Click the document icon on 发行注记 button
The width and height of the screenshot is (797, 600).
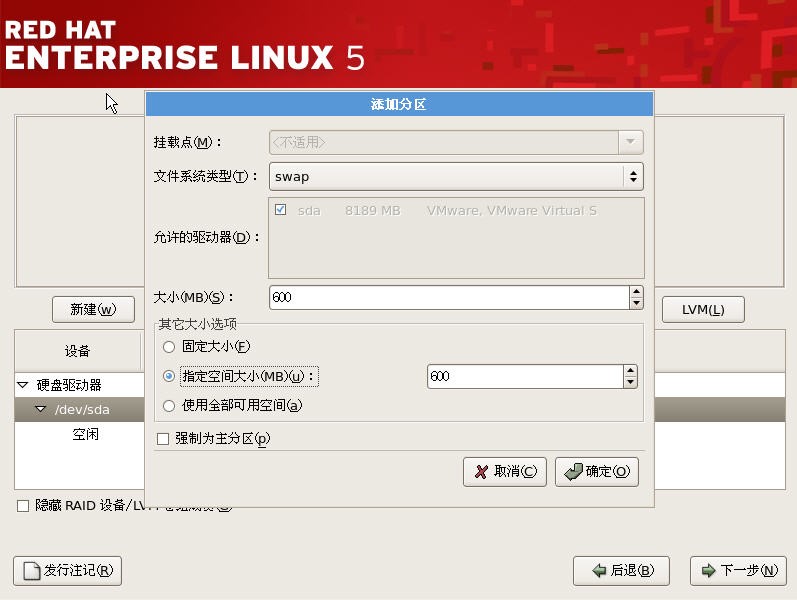(x=31, y=571)
